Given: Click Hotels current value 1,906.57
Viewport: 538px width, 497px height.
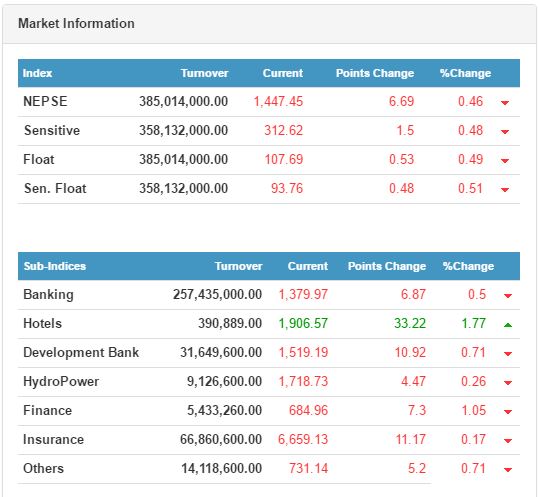Looking at the screenshot, I should click(303, 323).
